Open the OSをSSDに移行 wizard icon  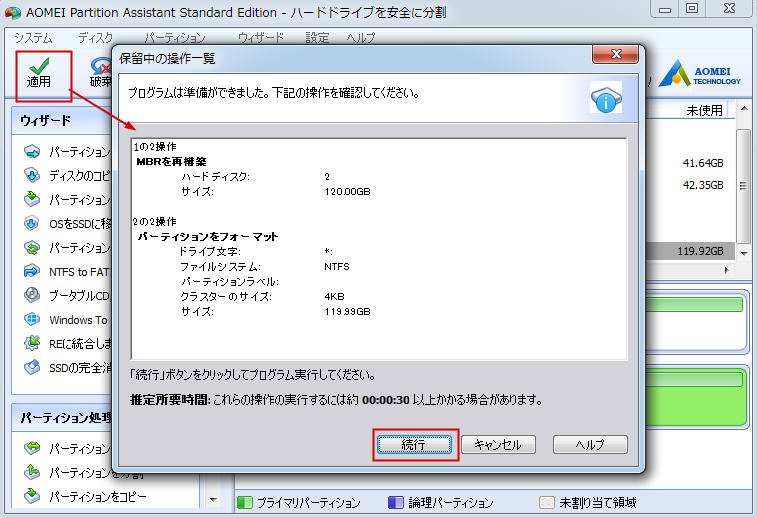[32, 223]
